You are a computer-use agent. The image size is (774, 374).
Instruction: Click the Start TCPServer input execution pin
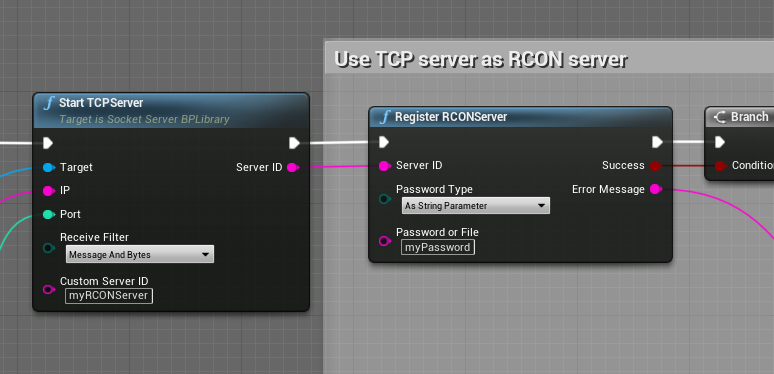tap(48, 143)
